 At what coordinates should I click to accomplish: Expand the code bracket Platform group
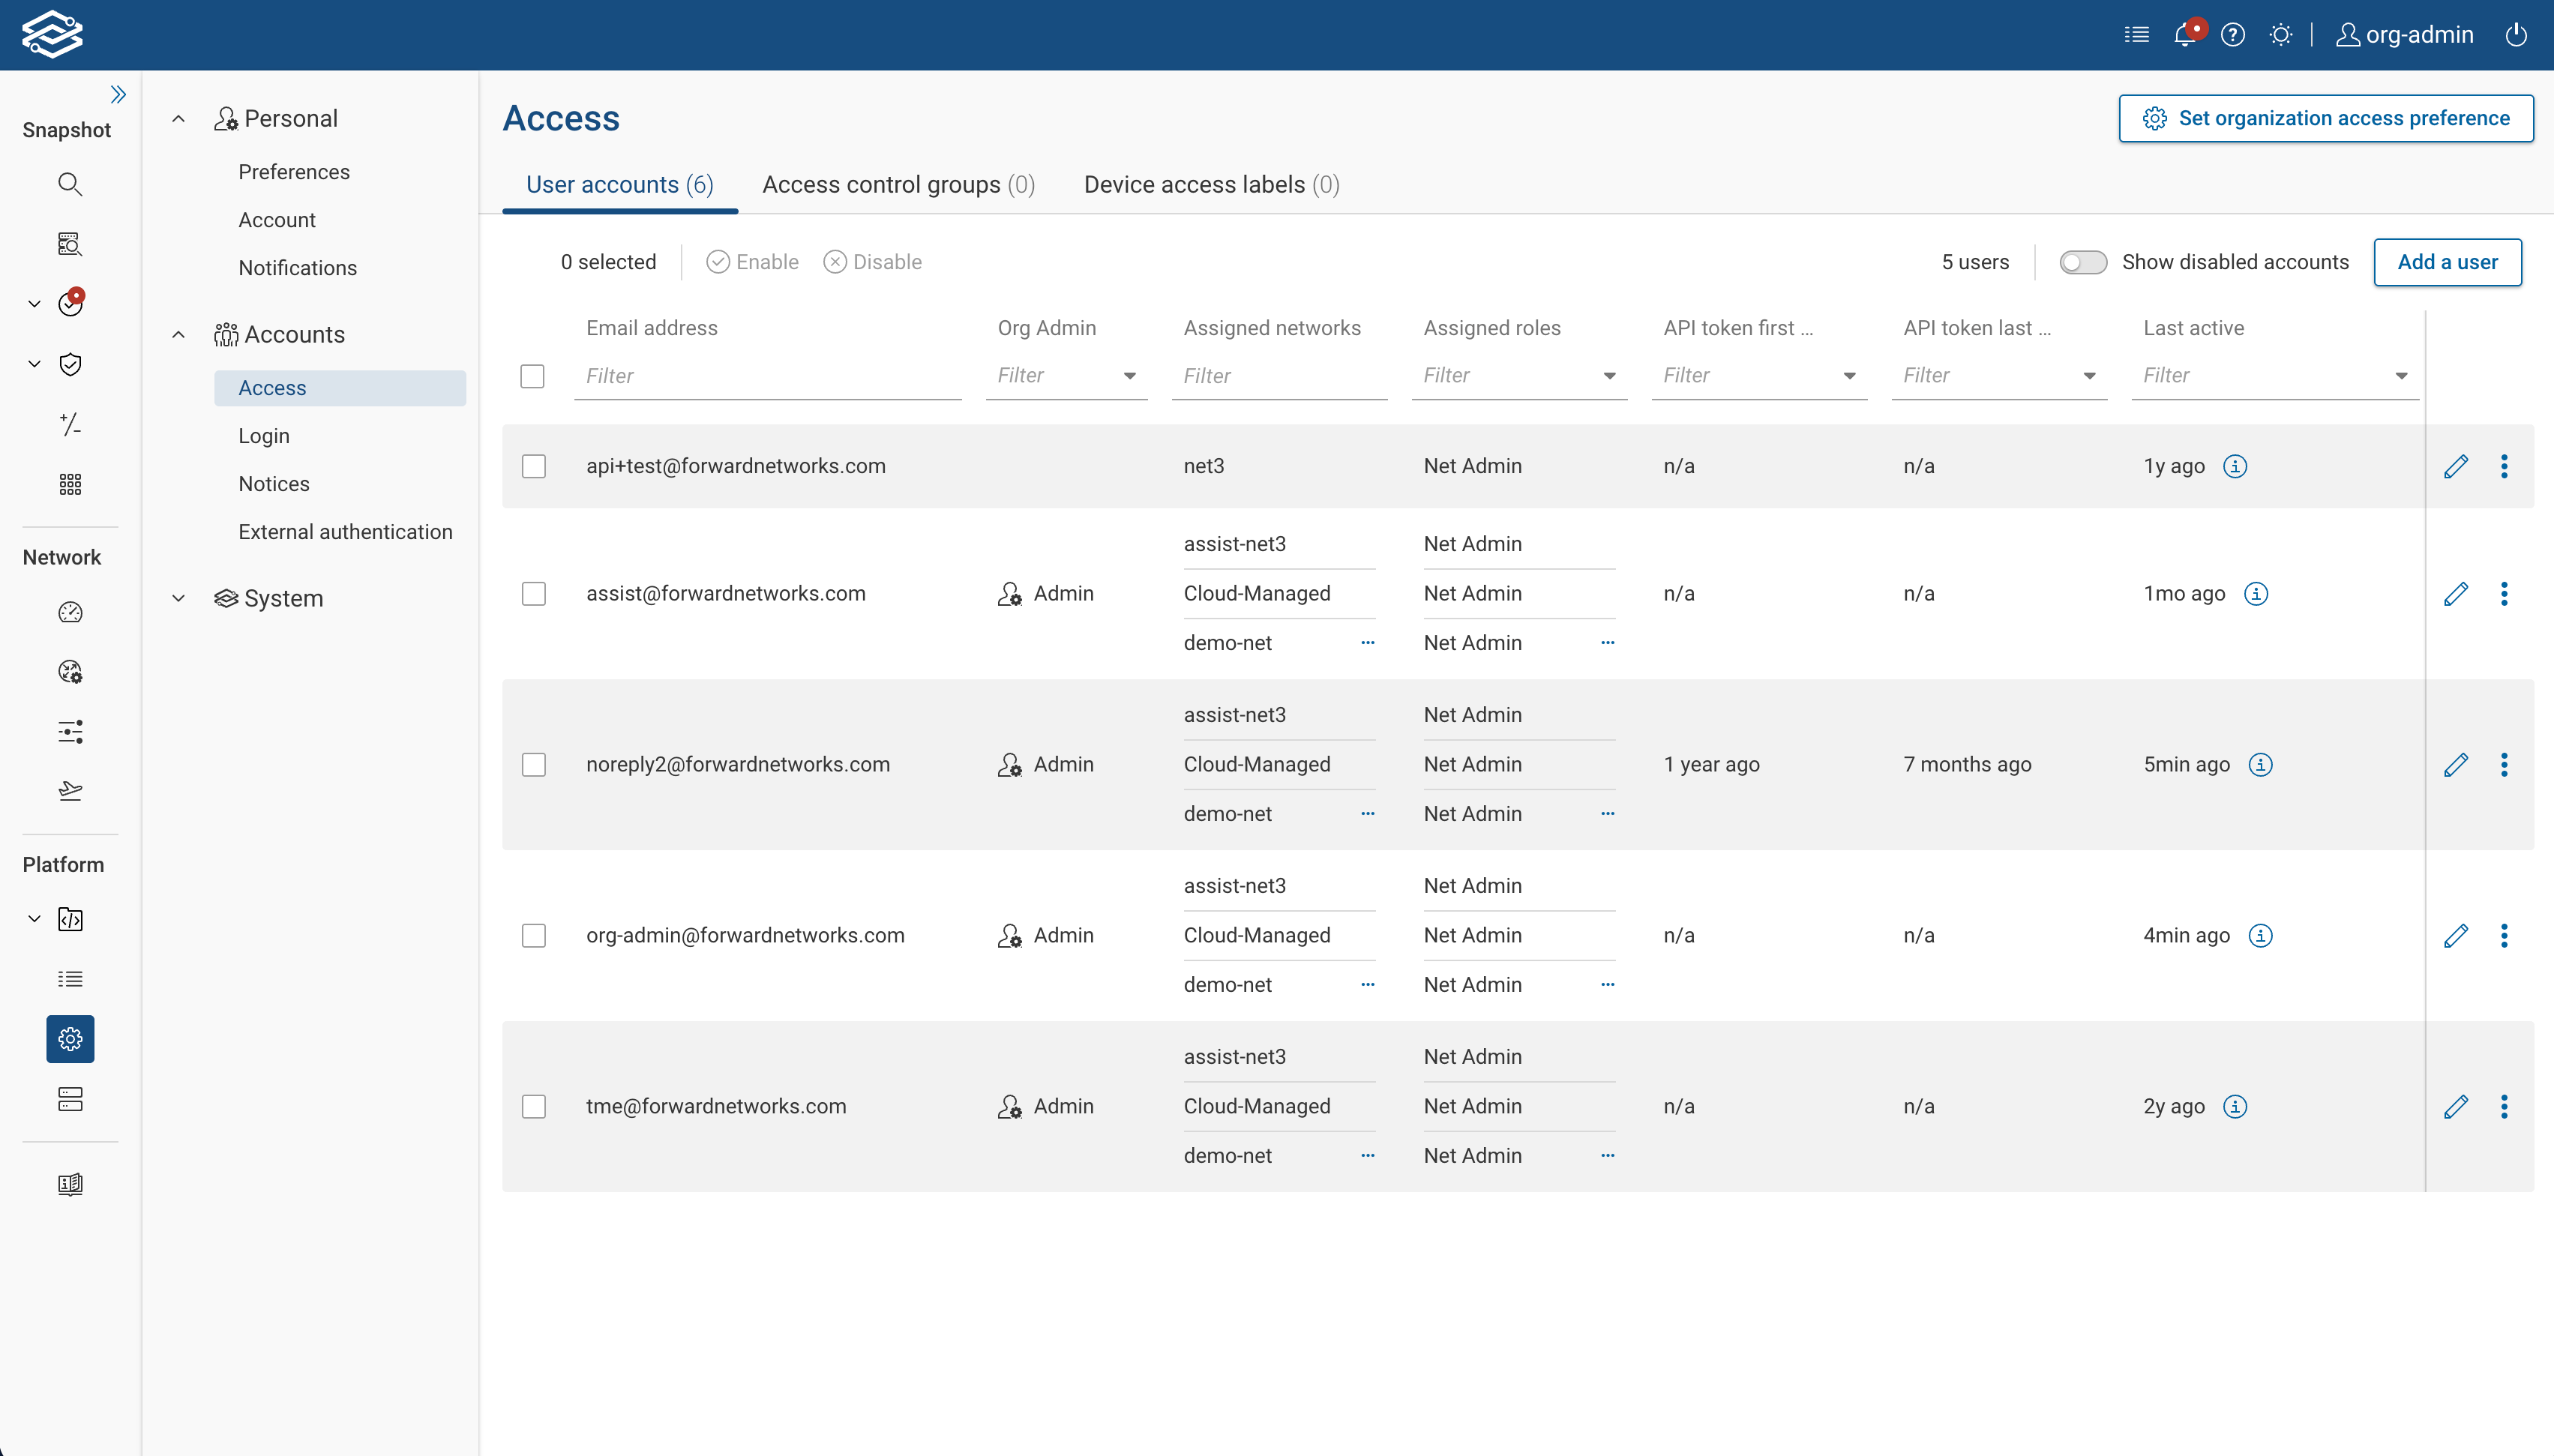point(34,919)
